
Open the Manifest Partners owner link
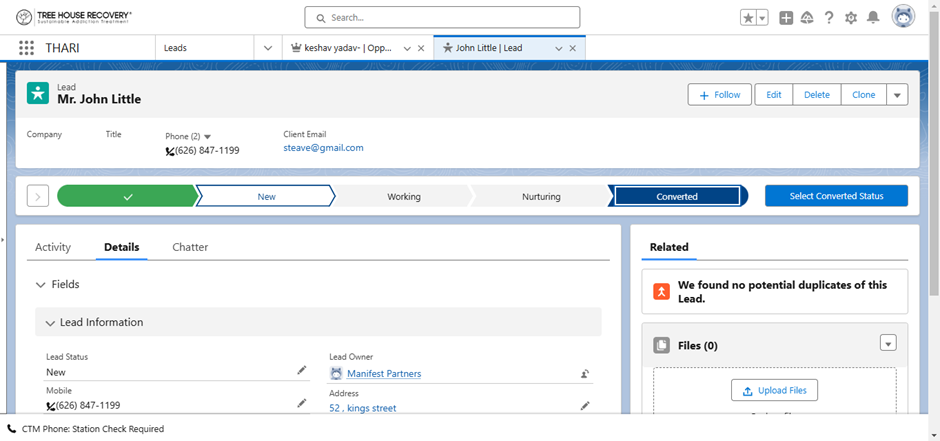coord(384,374)
